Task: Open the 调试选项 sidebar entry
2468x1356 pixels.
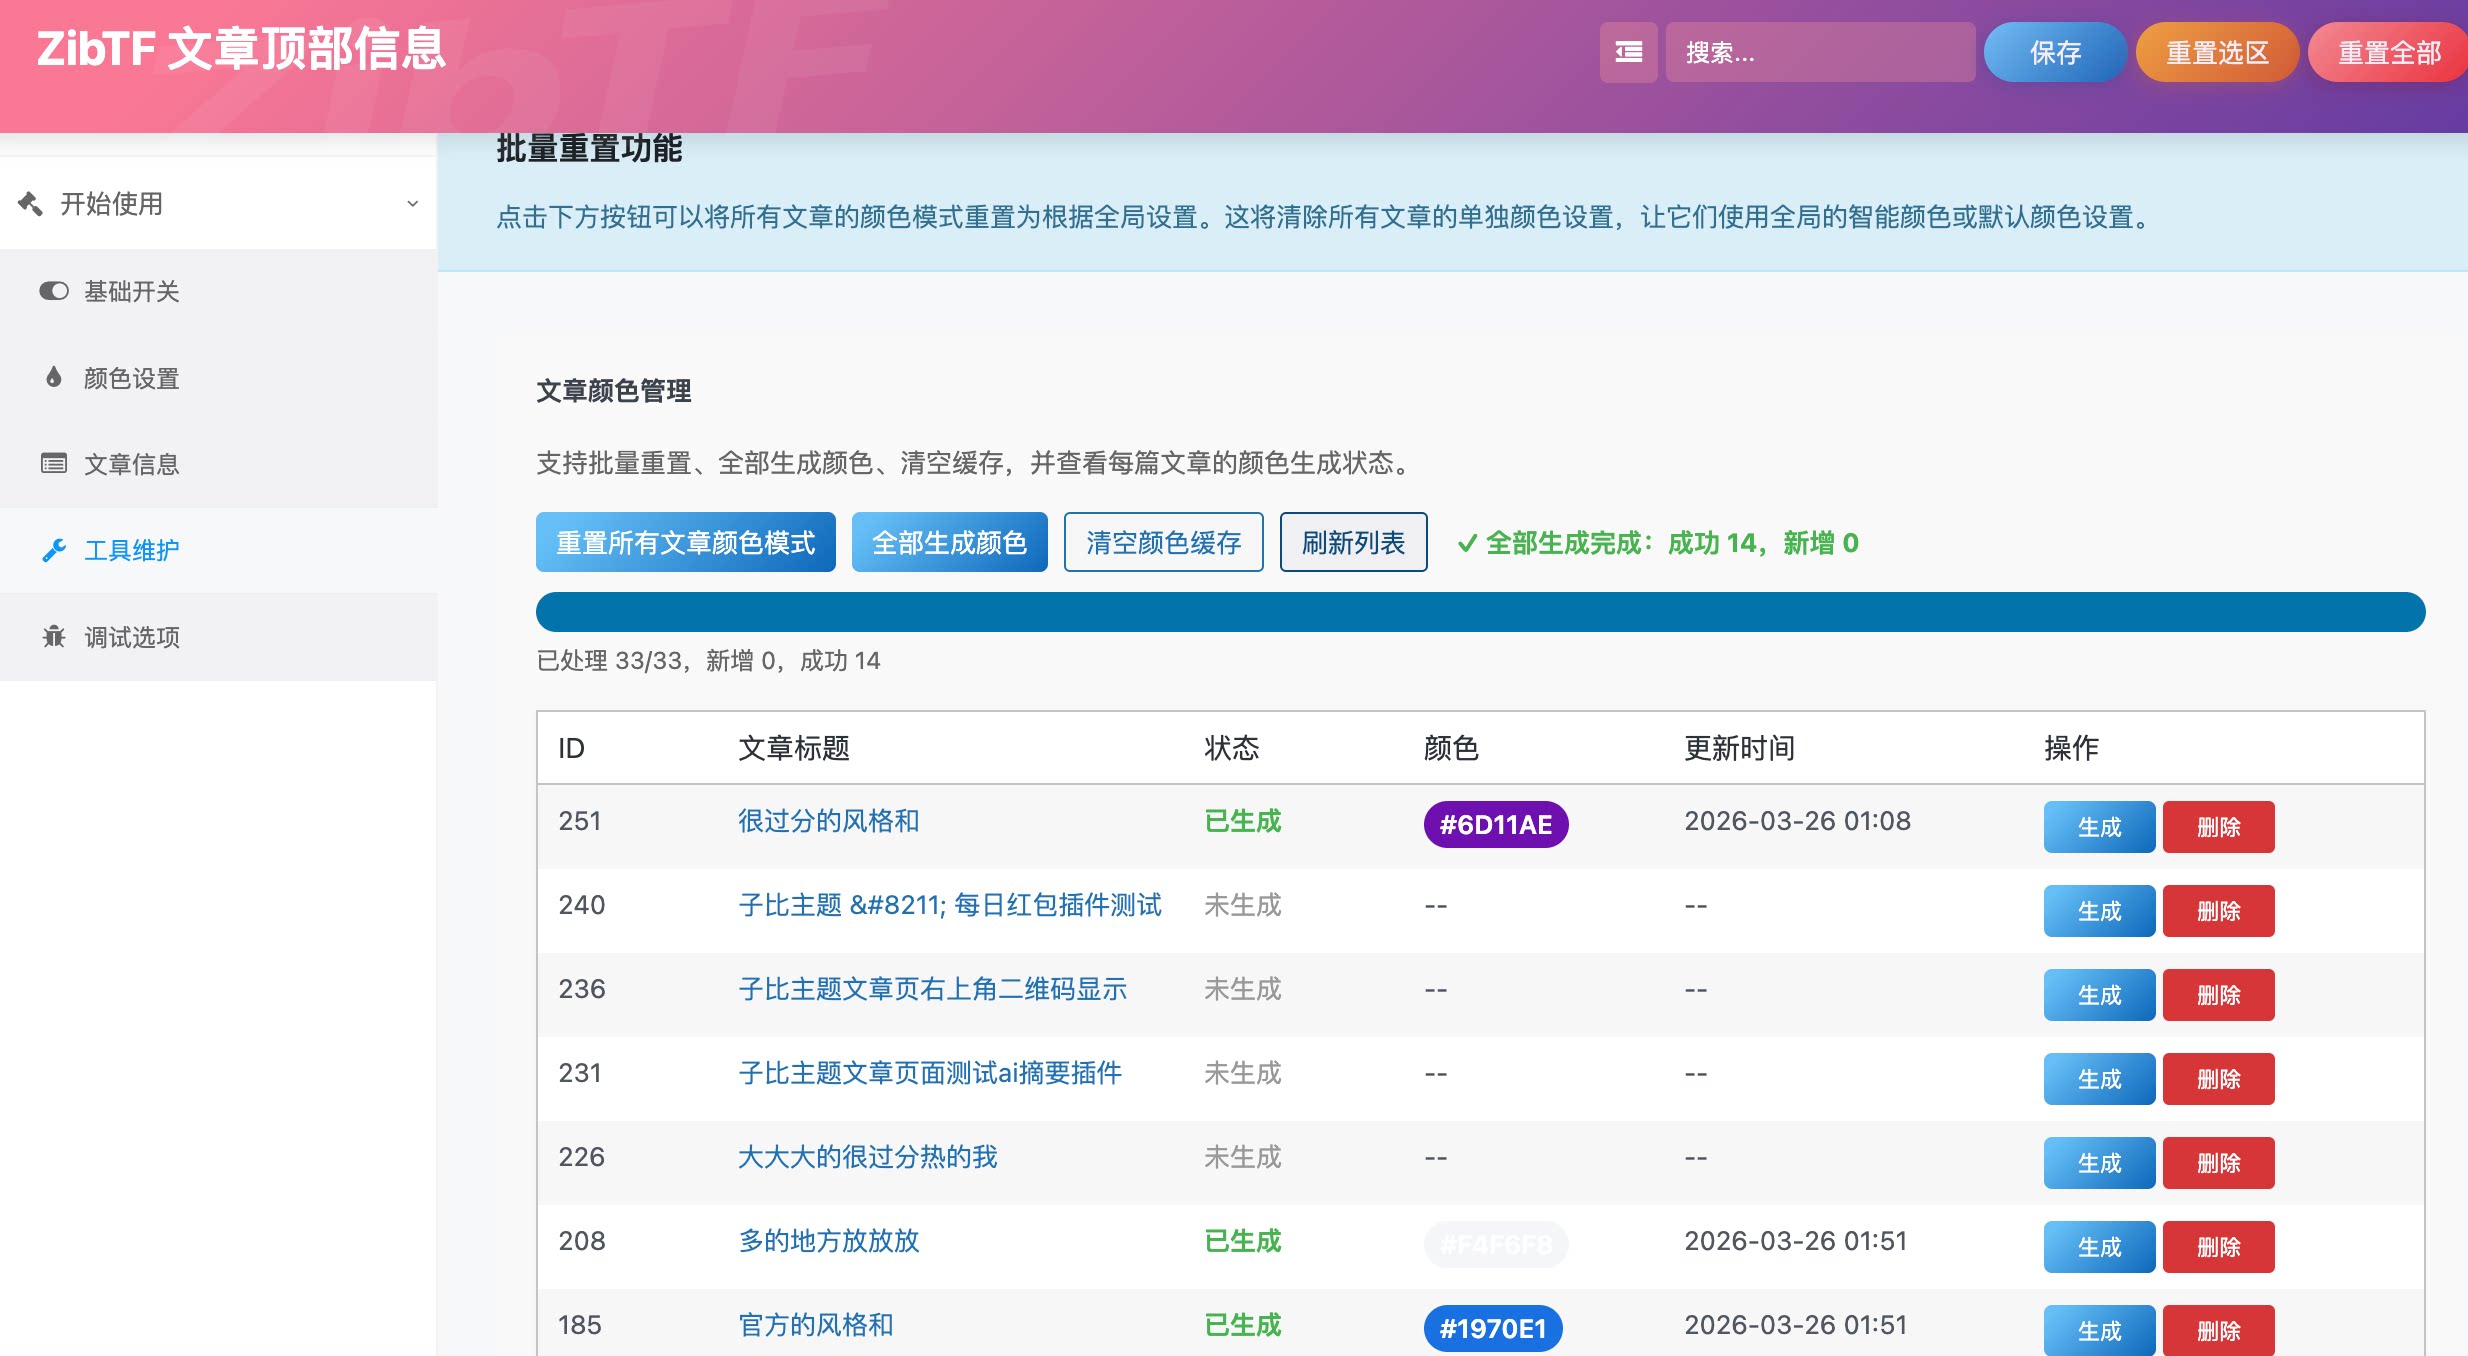Action: pos(131,636)
